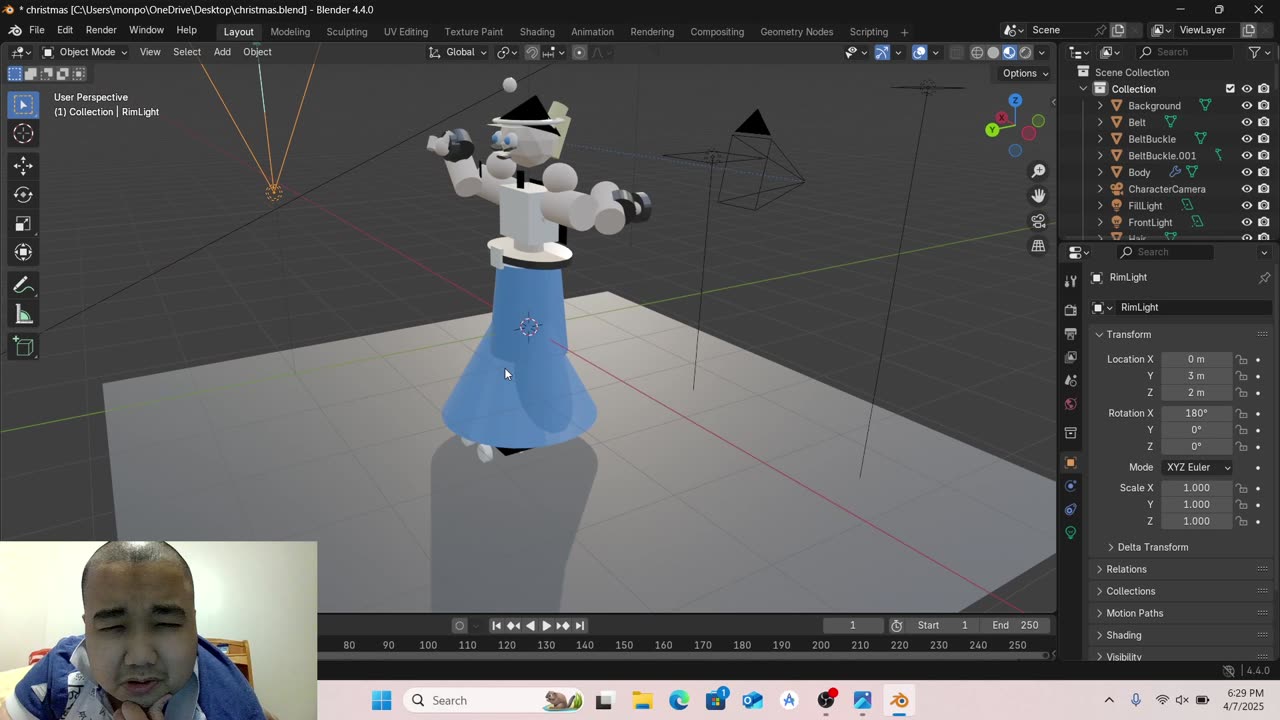
Task: Click the pan view hand icon
Action: point(1038,196)
